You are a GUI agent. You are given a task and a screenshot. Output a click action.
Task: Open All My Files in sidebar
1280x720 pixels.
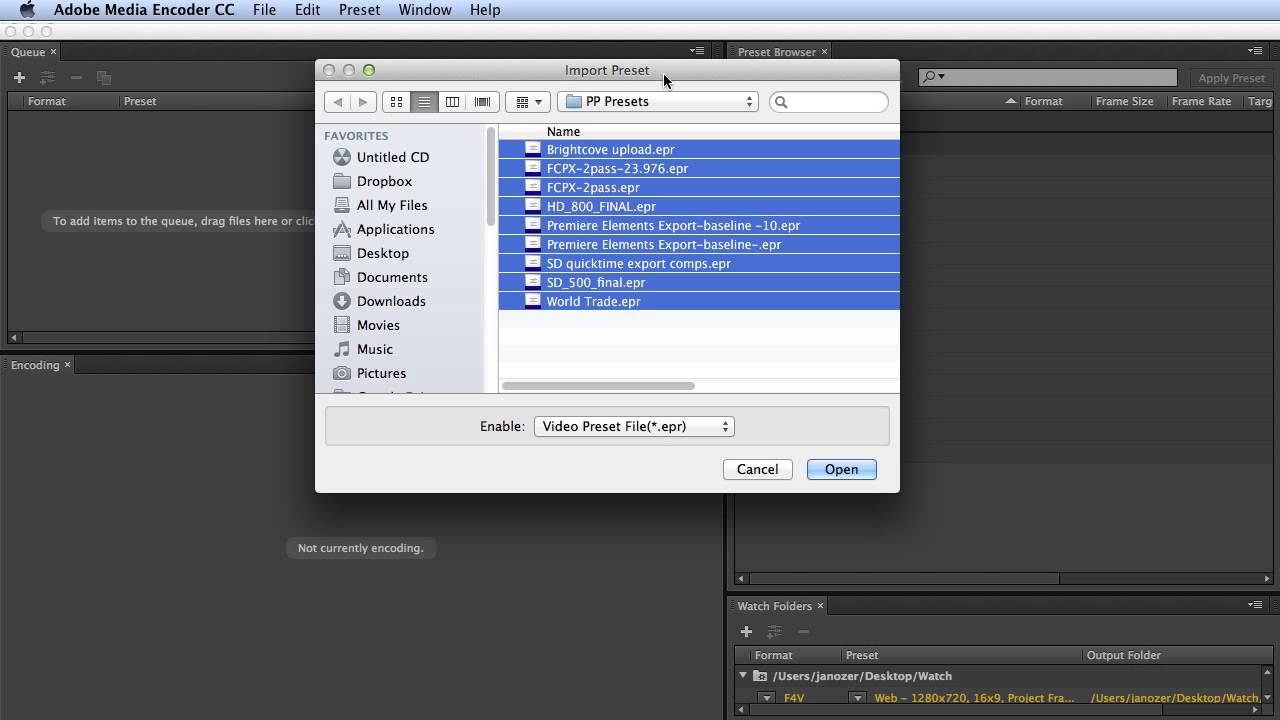click(x=392, y=205)
